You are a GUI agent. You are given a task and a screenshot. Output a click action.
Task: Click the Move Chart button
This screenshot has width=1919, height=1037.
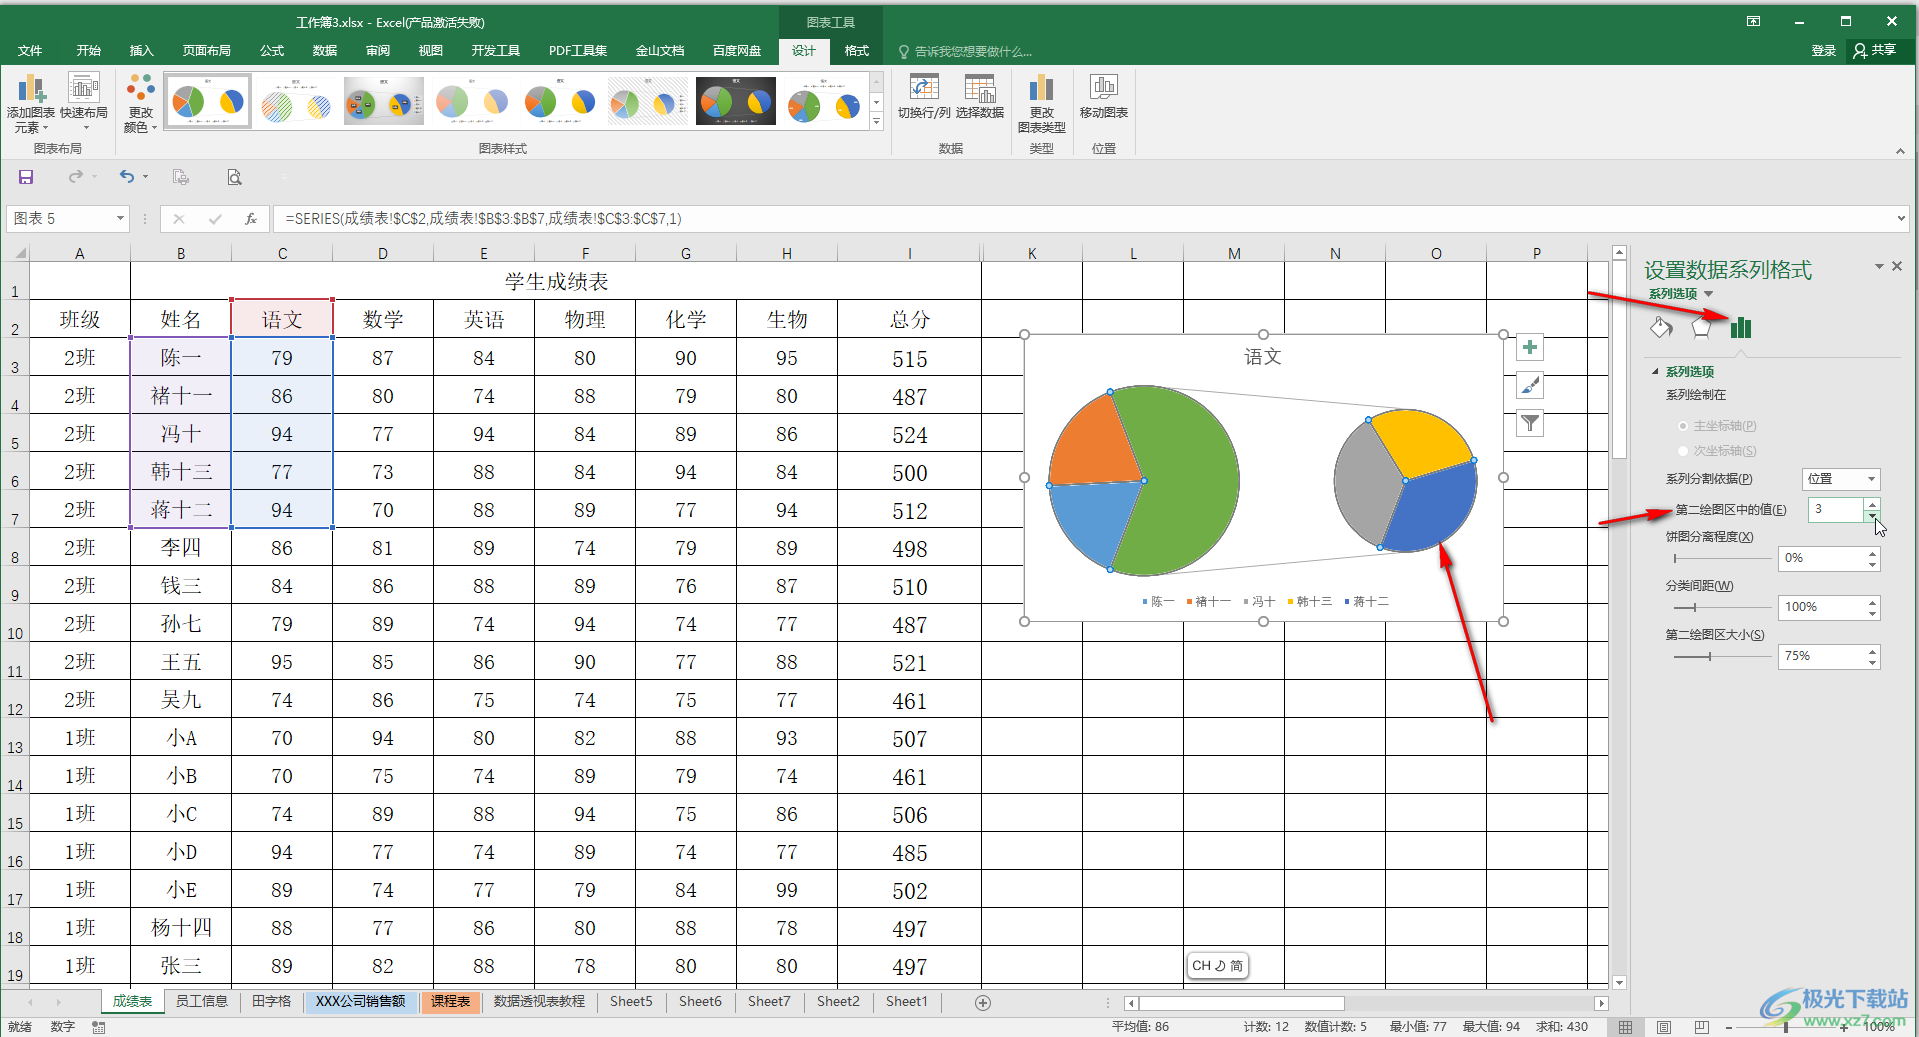pyautogui.click(x=1104, y=97)
